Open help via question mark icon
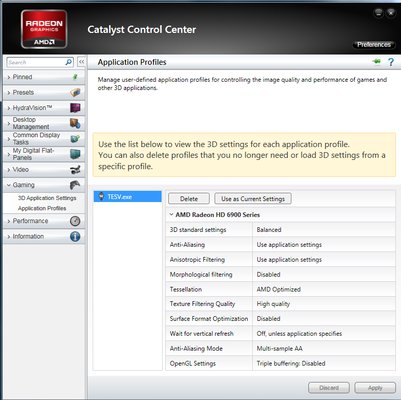 click(x=391, y=62)
